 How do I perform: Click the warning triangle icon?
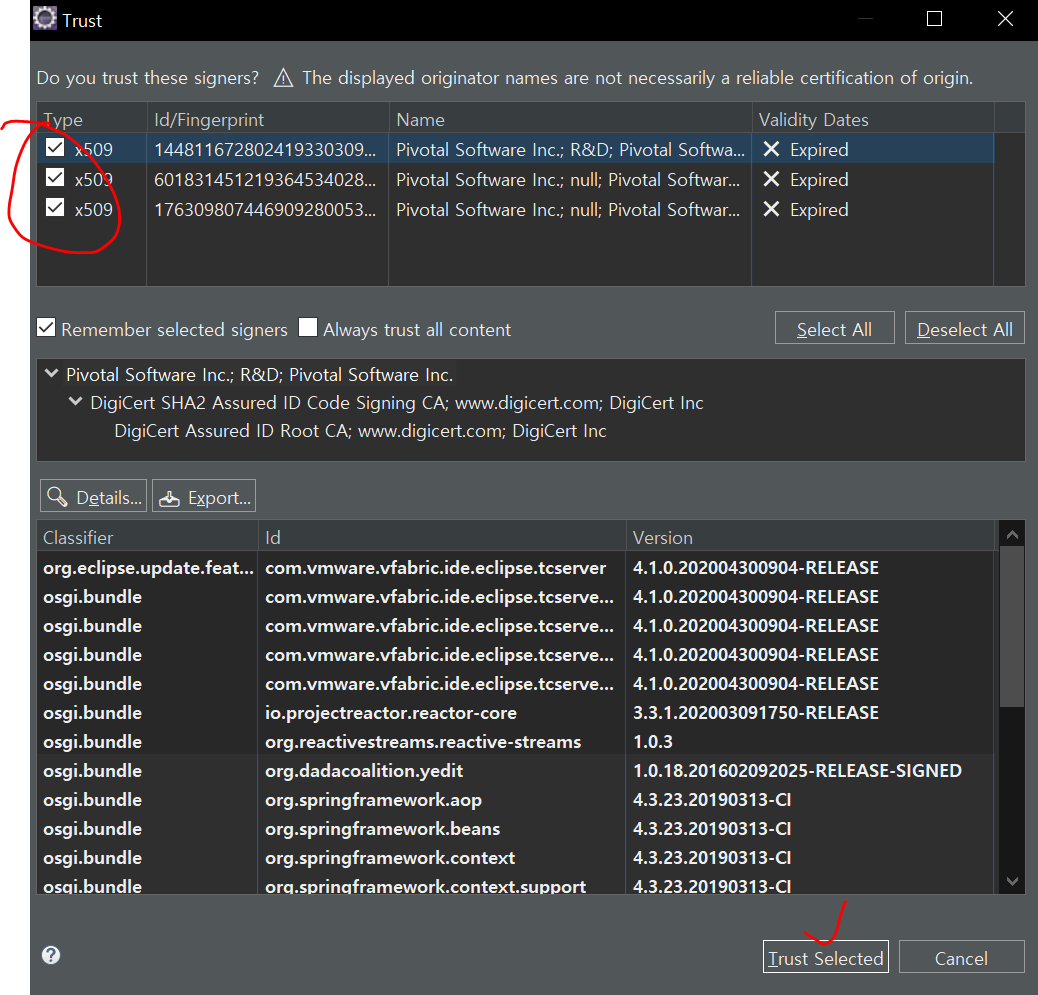[283, 77]
